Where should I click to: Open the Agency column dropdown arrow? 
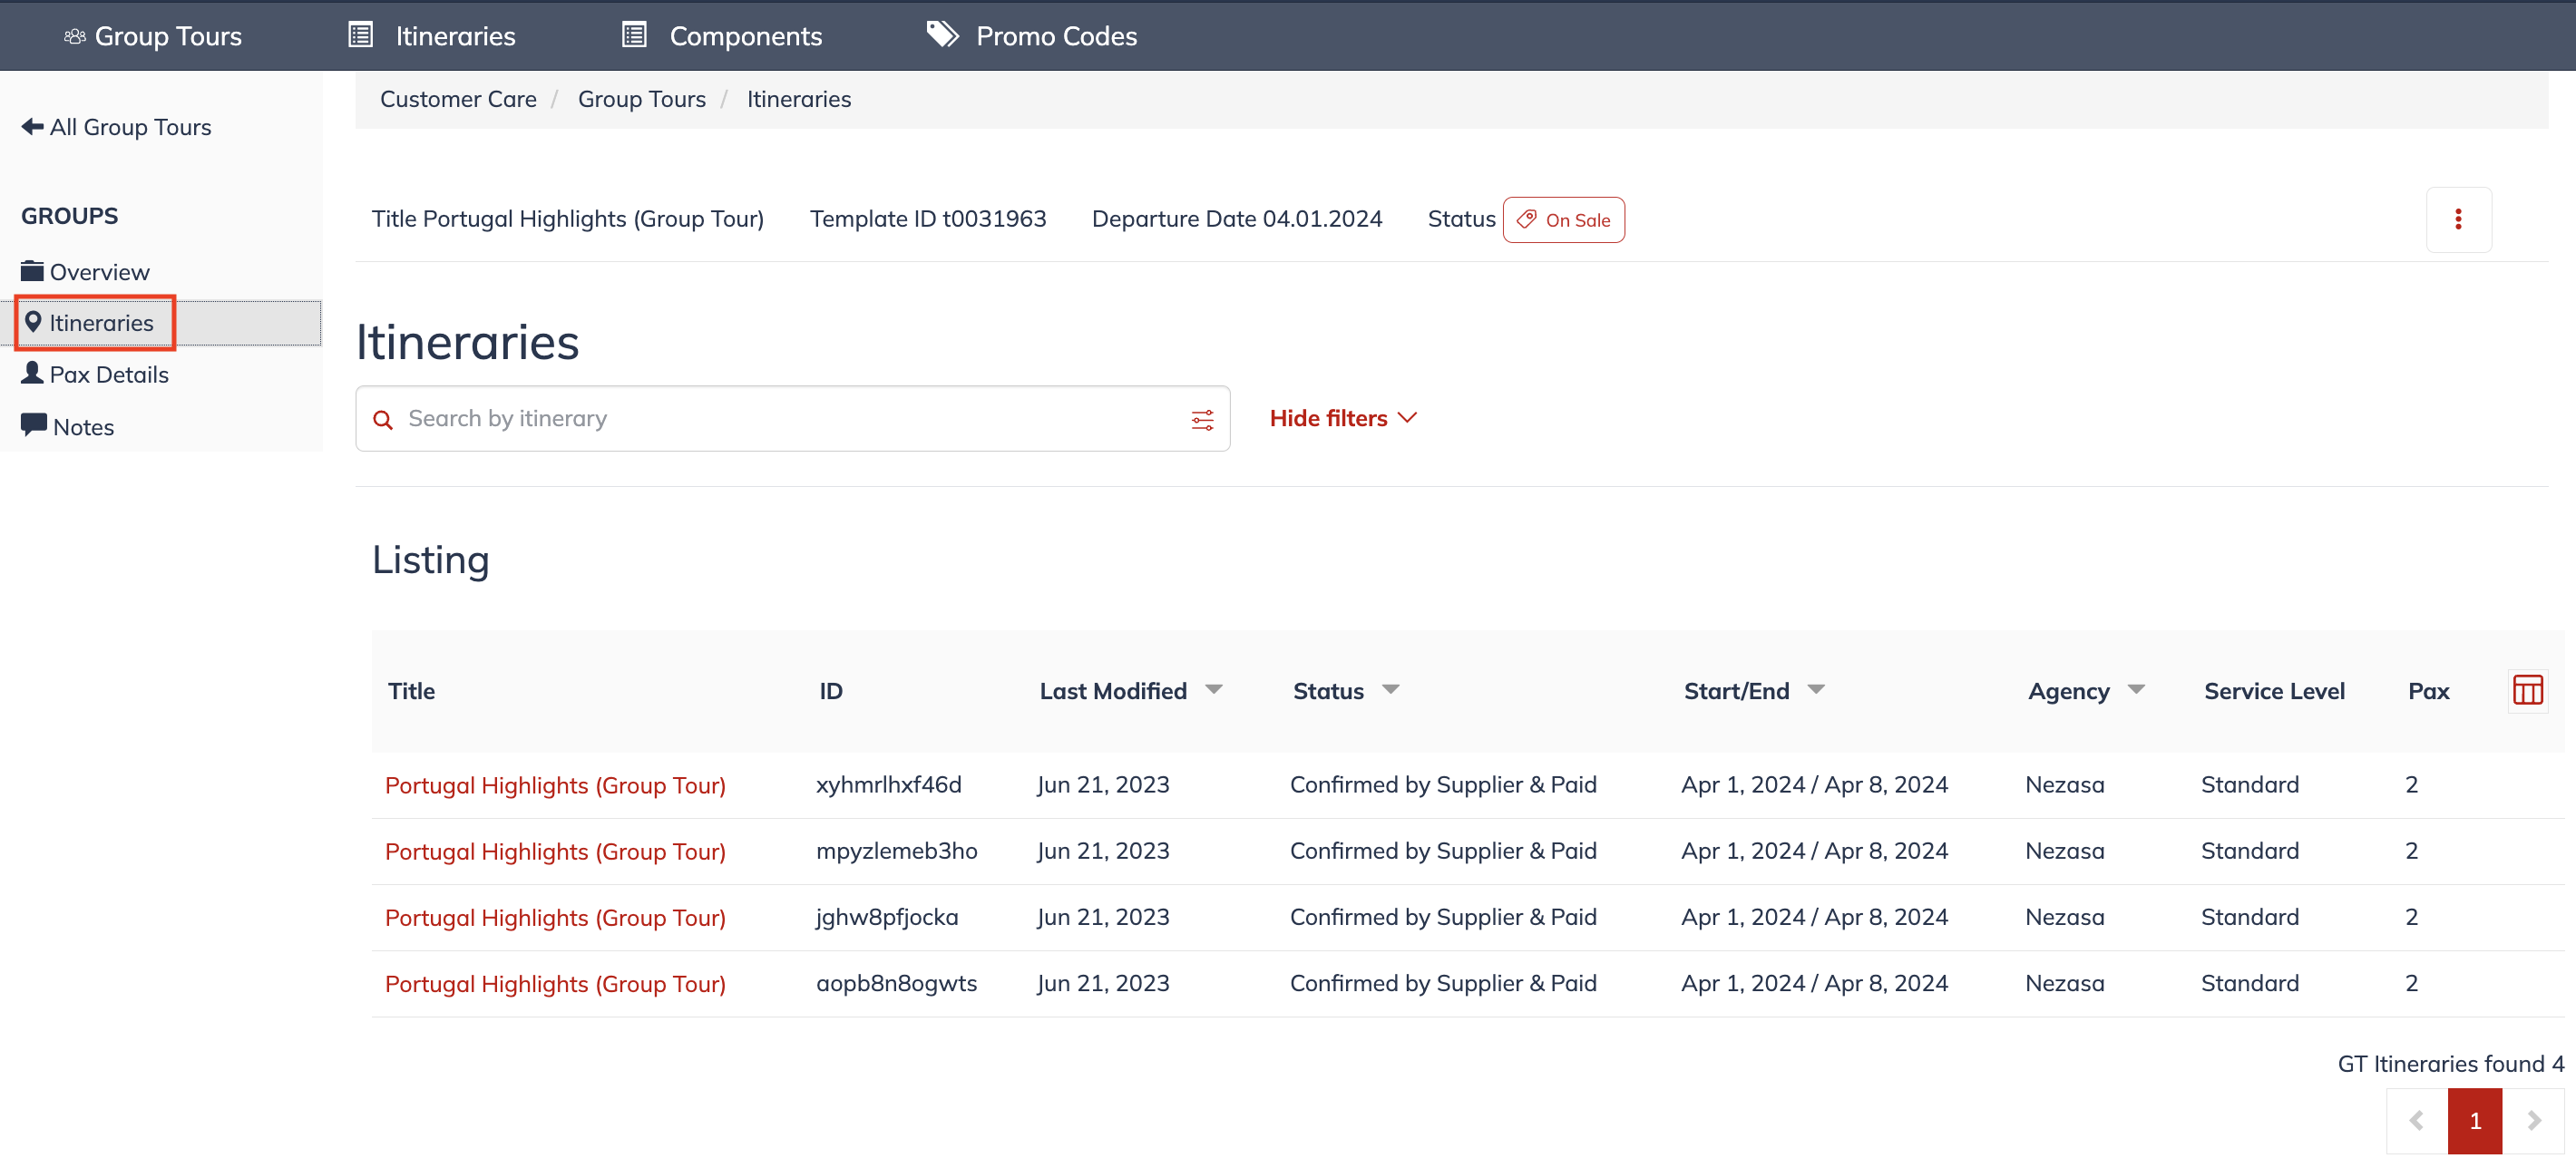[x=2136, y=689]
